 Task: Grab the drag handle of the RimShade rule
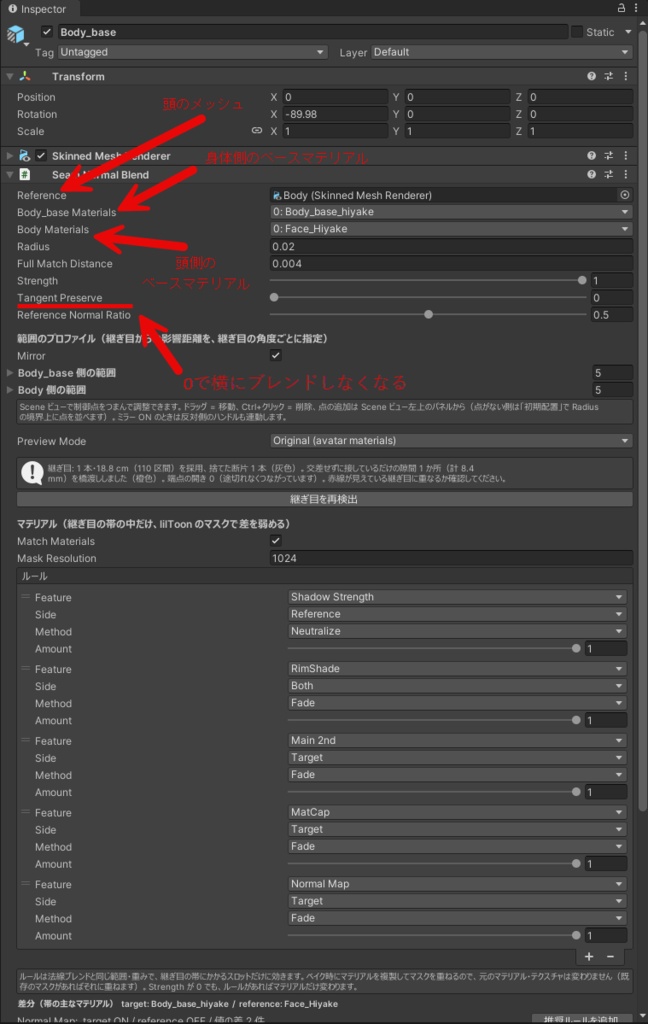pos(25,669)
